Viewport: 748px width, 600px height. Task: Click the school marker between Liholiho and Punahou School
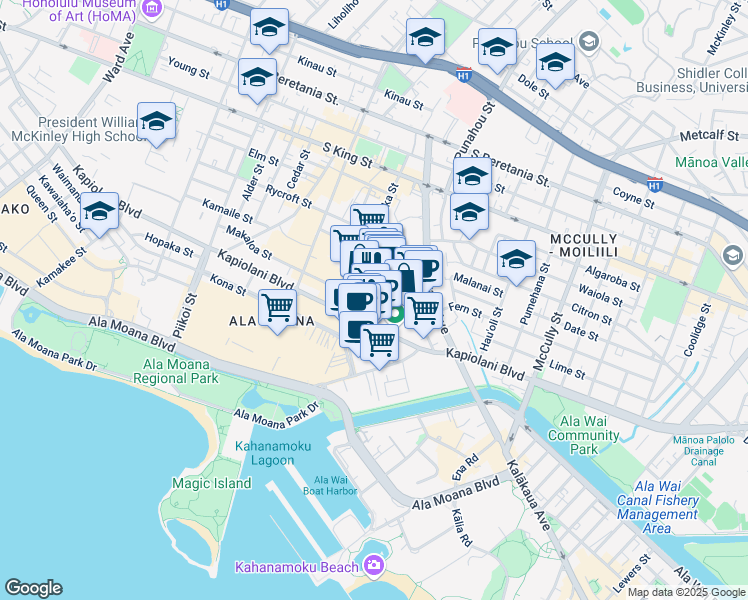coord(426,38)
